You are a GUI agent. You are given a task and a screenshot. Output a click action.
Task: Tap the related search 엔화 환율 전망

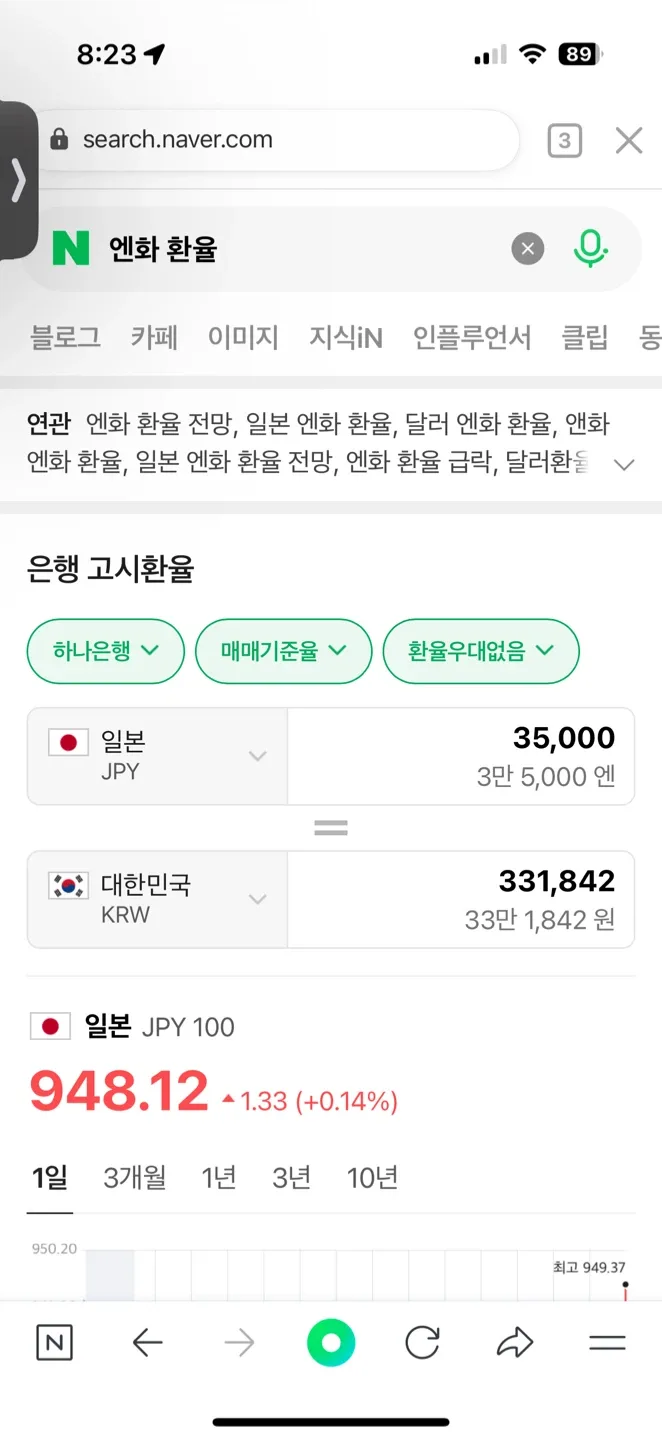pyautogui.click(x=160, y=424)
